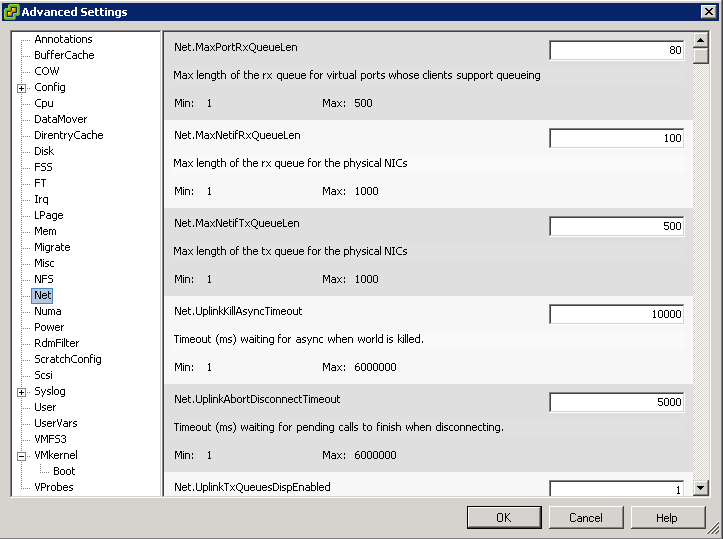The height and width of the screenshot is (539, 723).
Task: Click the Net.MaxPortRxQueueLen value field
Action: coord(616,50)
